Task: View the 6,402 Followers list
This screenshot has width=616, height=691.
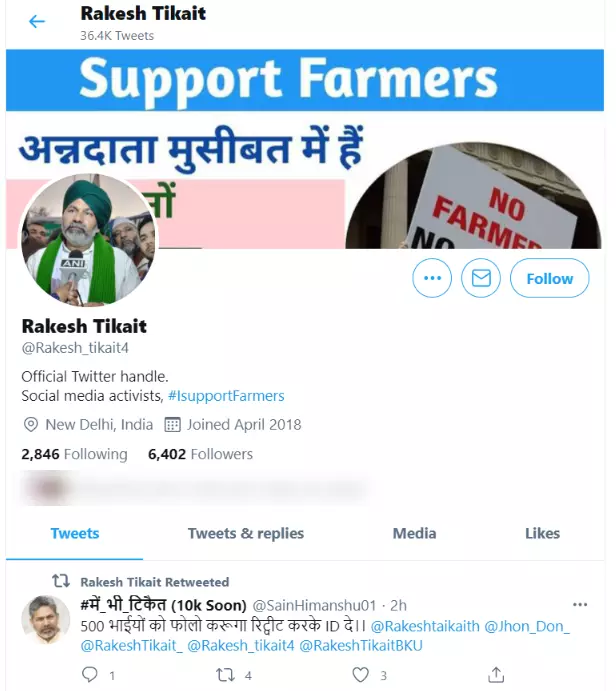Action: tap(200, 454)
